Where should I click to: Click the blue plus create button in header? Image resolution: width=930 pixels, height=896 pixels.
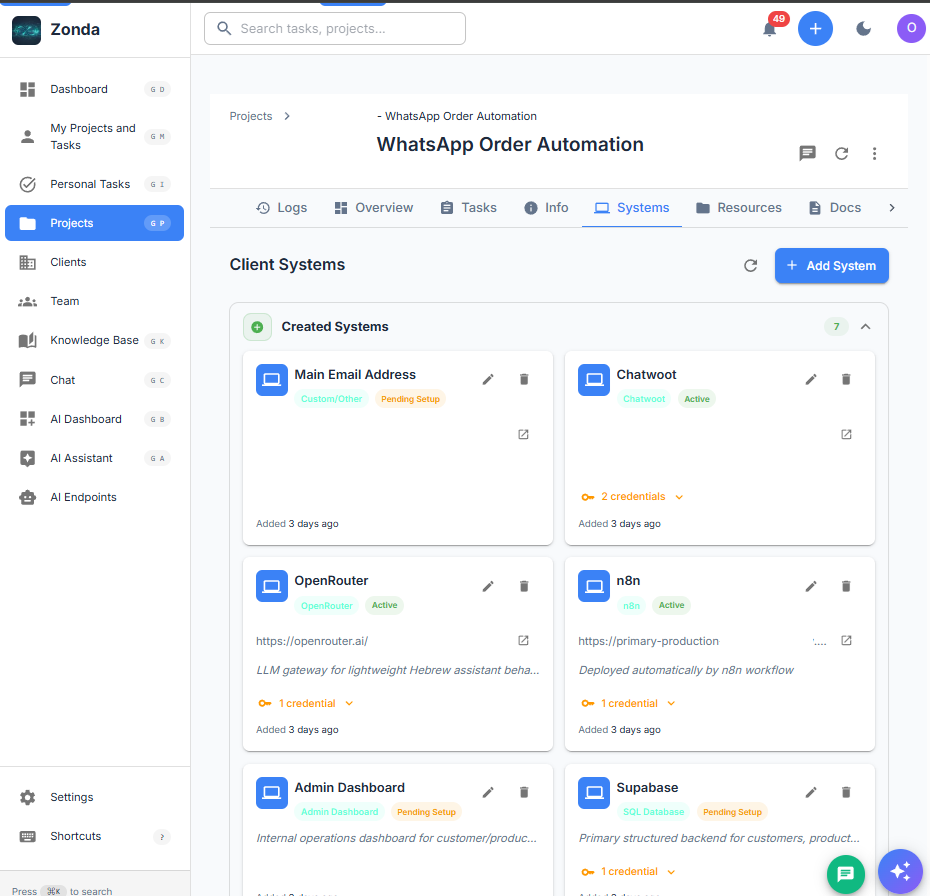click(x=815, y=28)
